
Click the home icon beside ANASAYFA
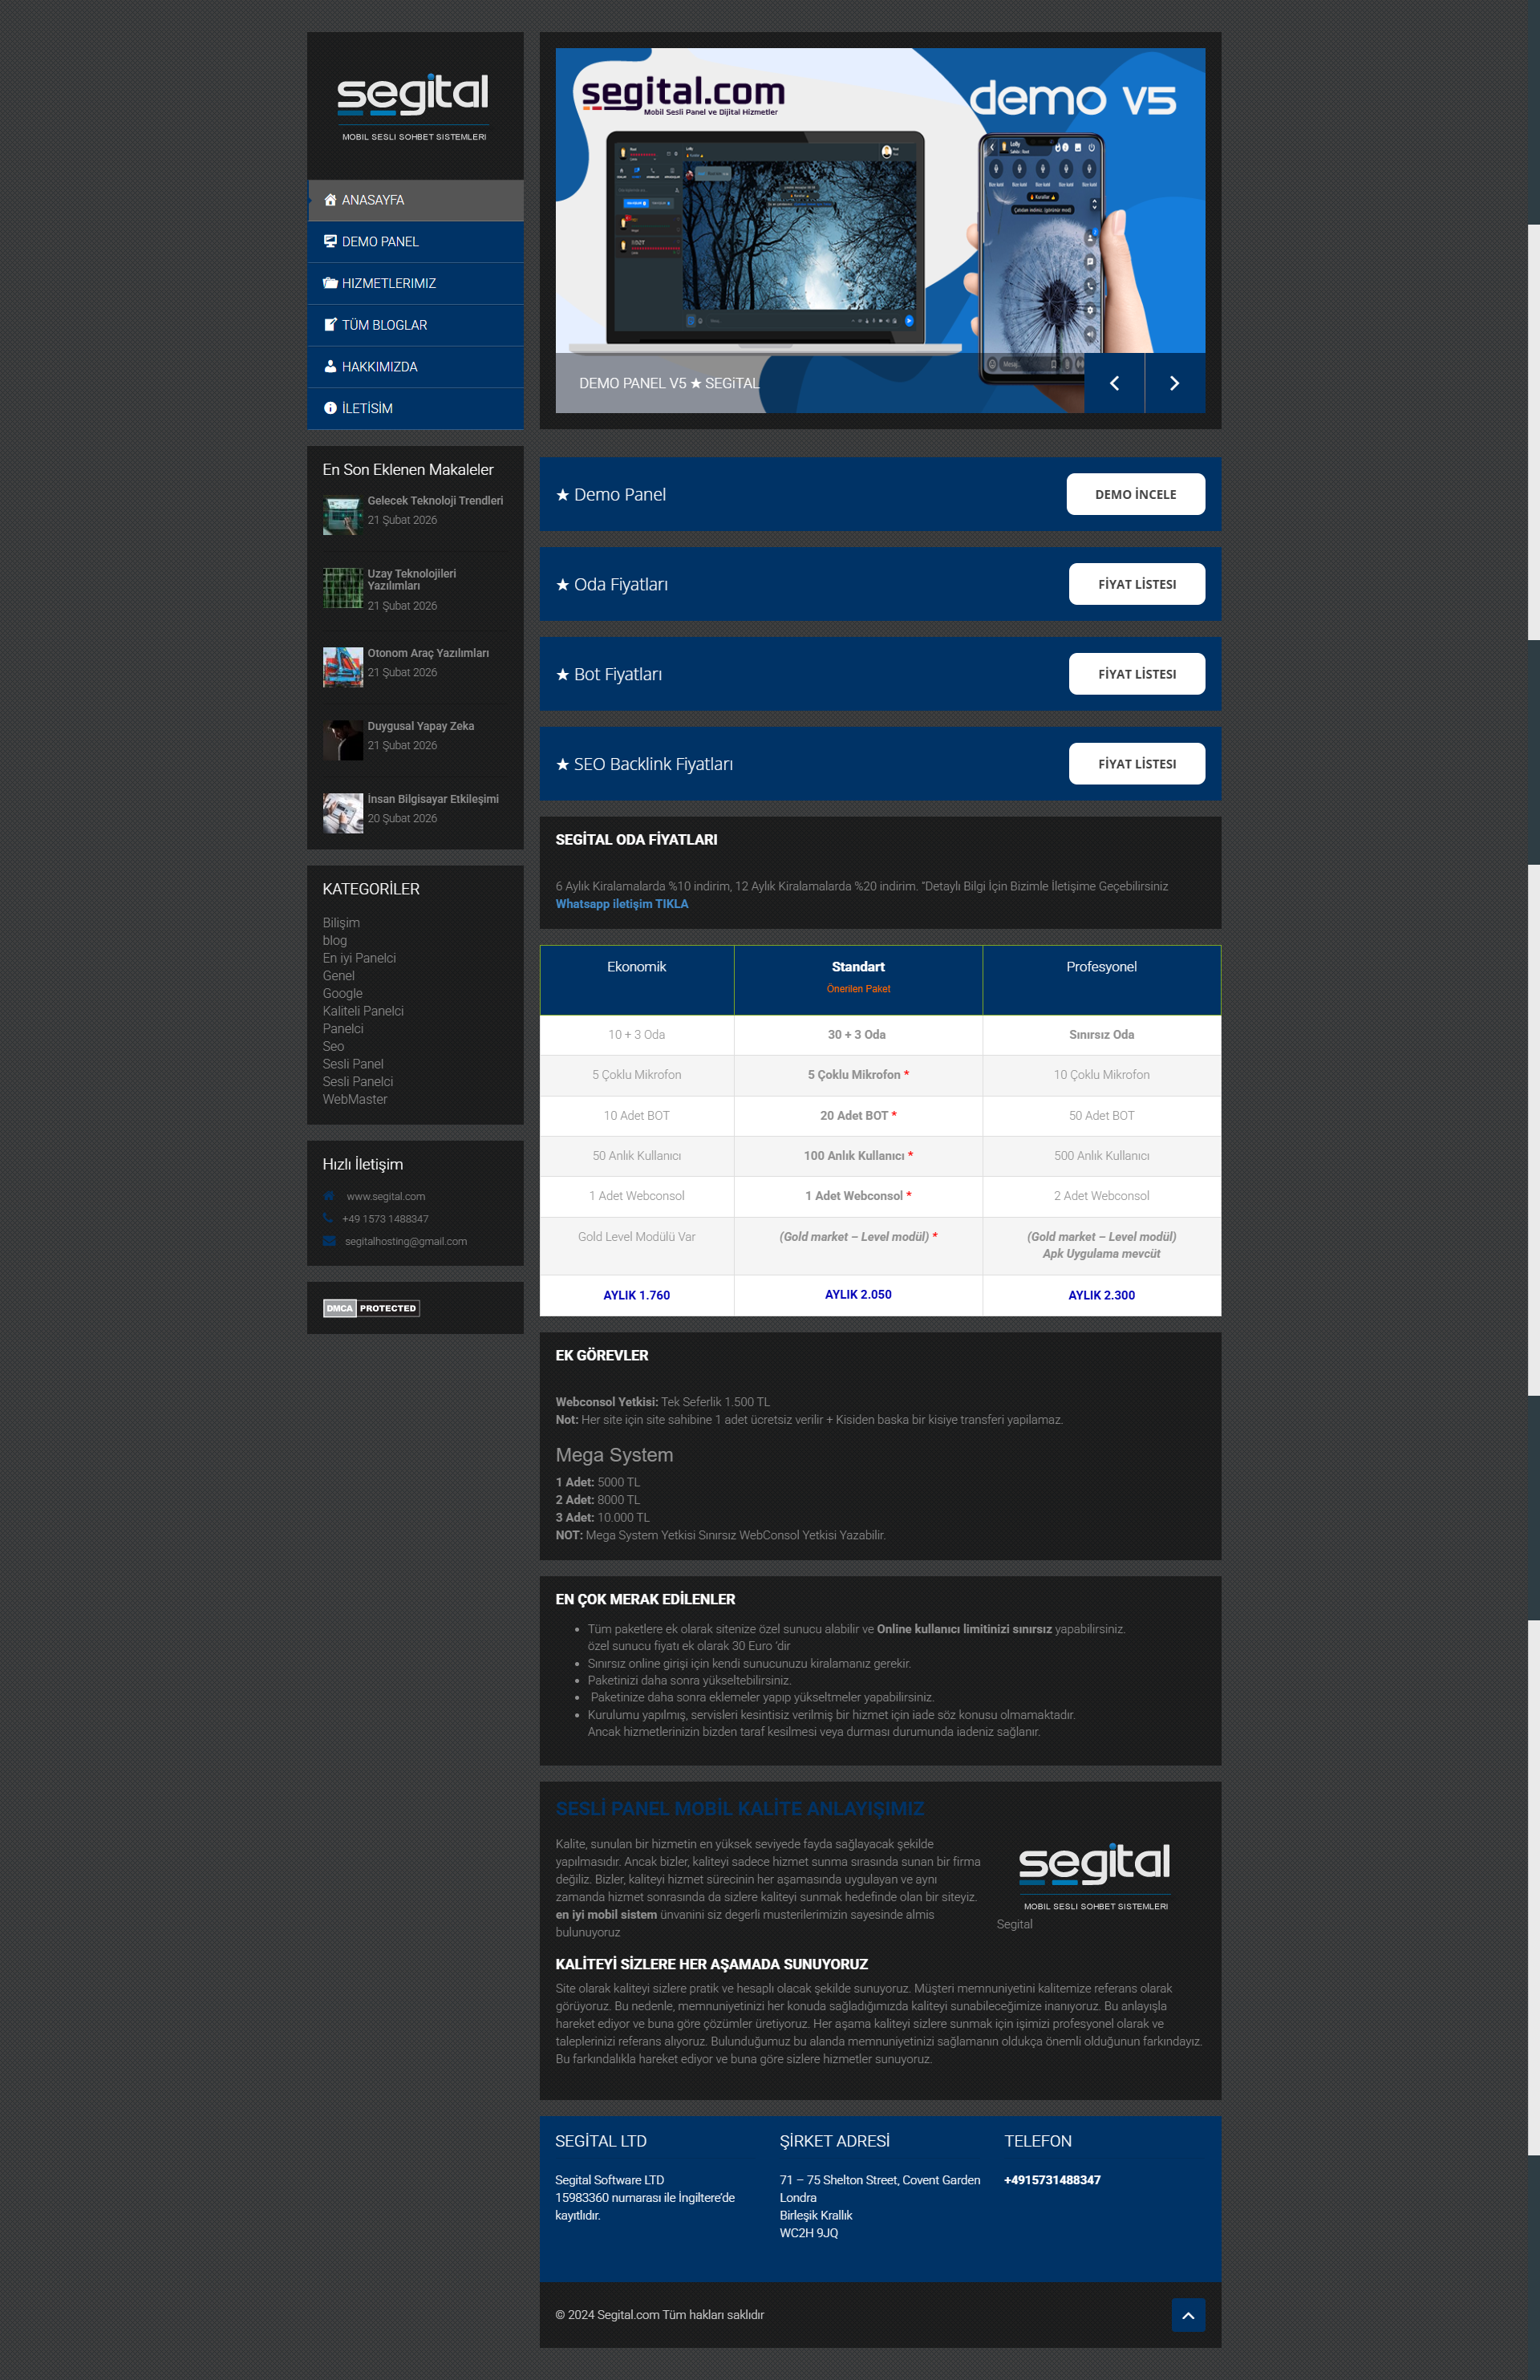point(330,200)
